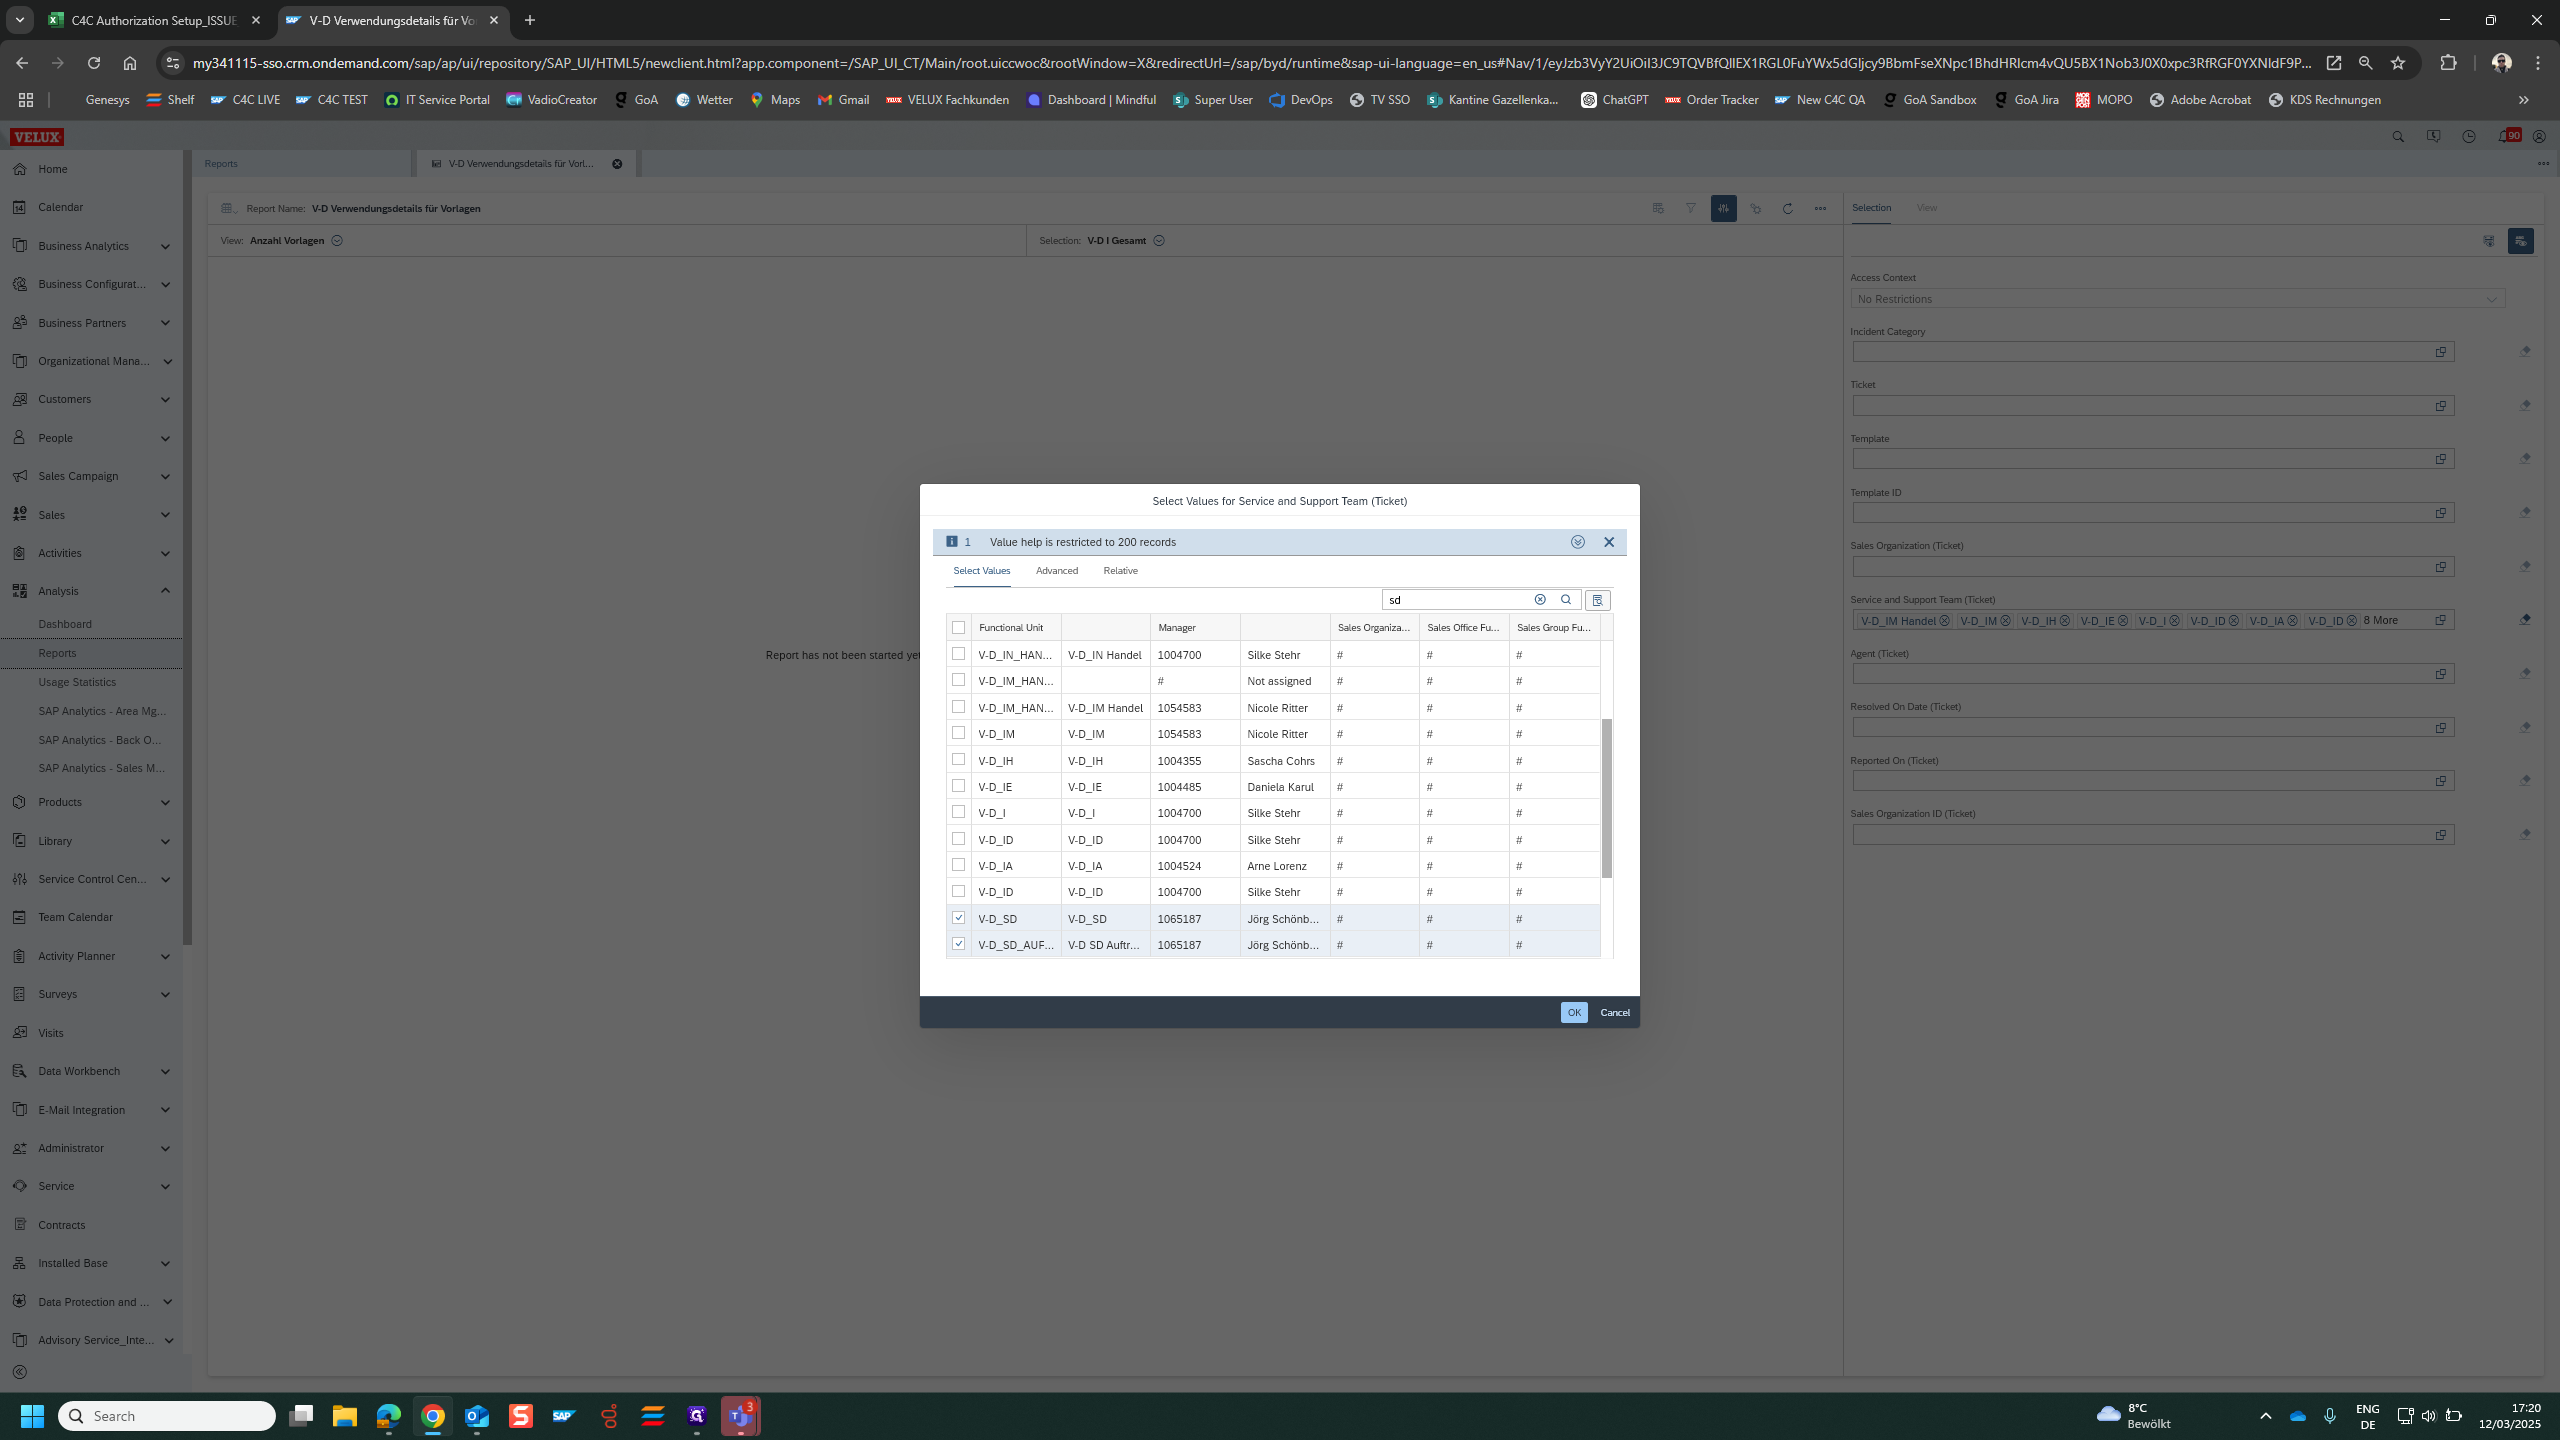This screenshot has width=2560, height=1440.
Task: Expand the message details chevron
Action: (x=1578, y=542)
